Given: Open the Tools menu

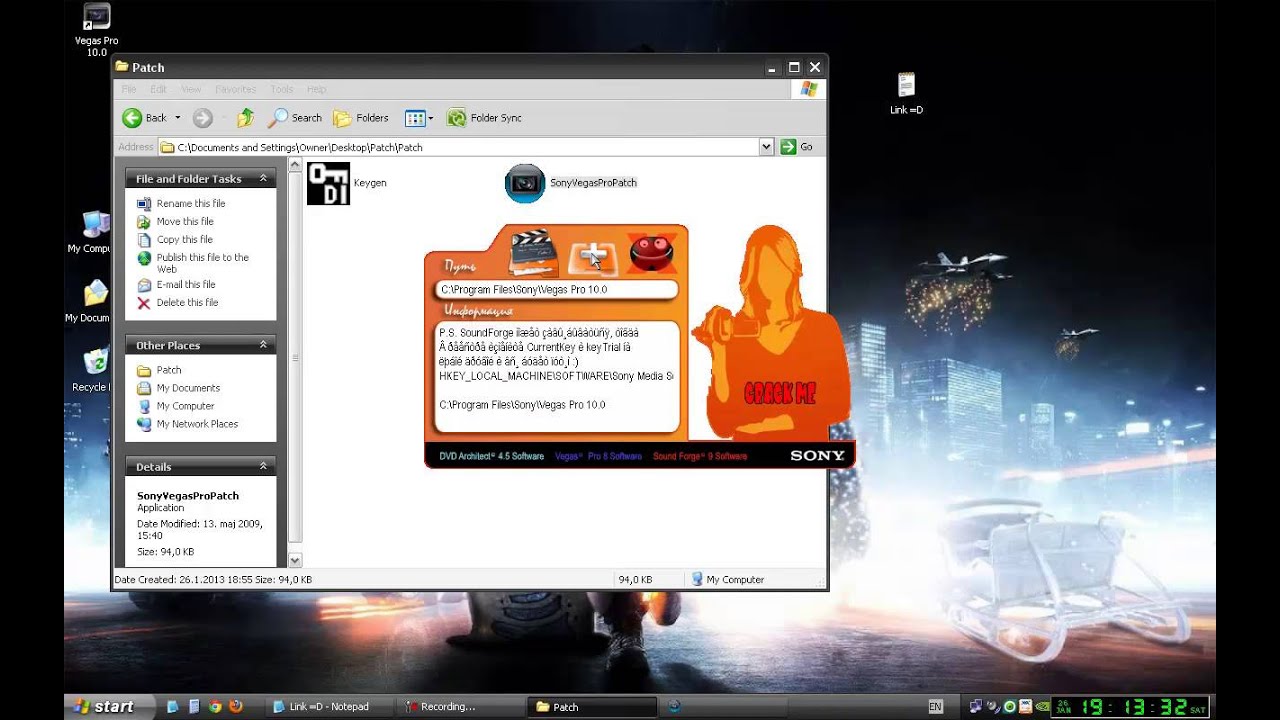Looking at the screenshot, I should click(282, 89).
